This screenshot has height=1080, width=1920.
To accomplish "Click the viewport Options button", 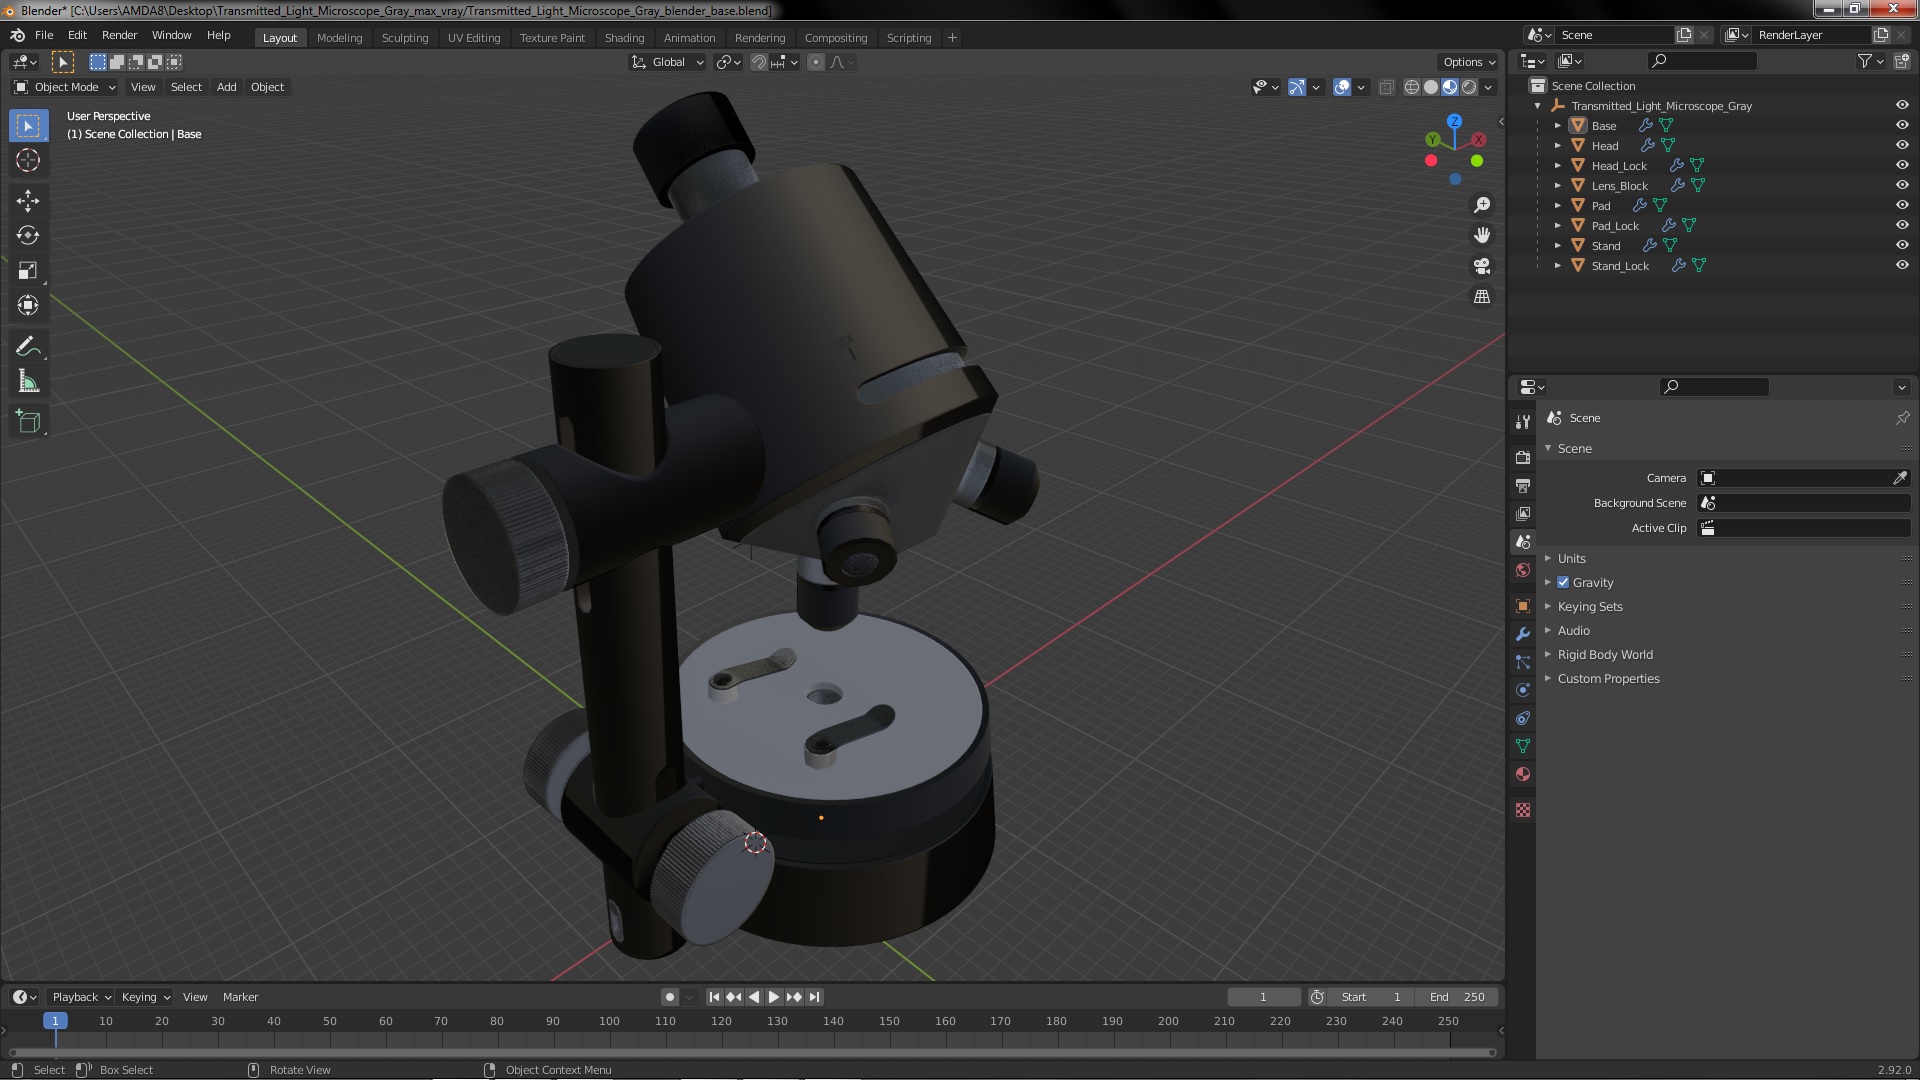I will tap(1468, 62).
